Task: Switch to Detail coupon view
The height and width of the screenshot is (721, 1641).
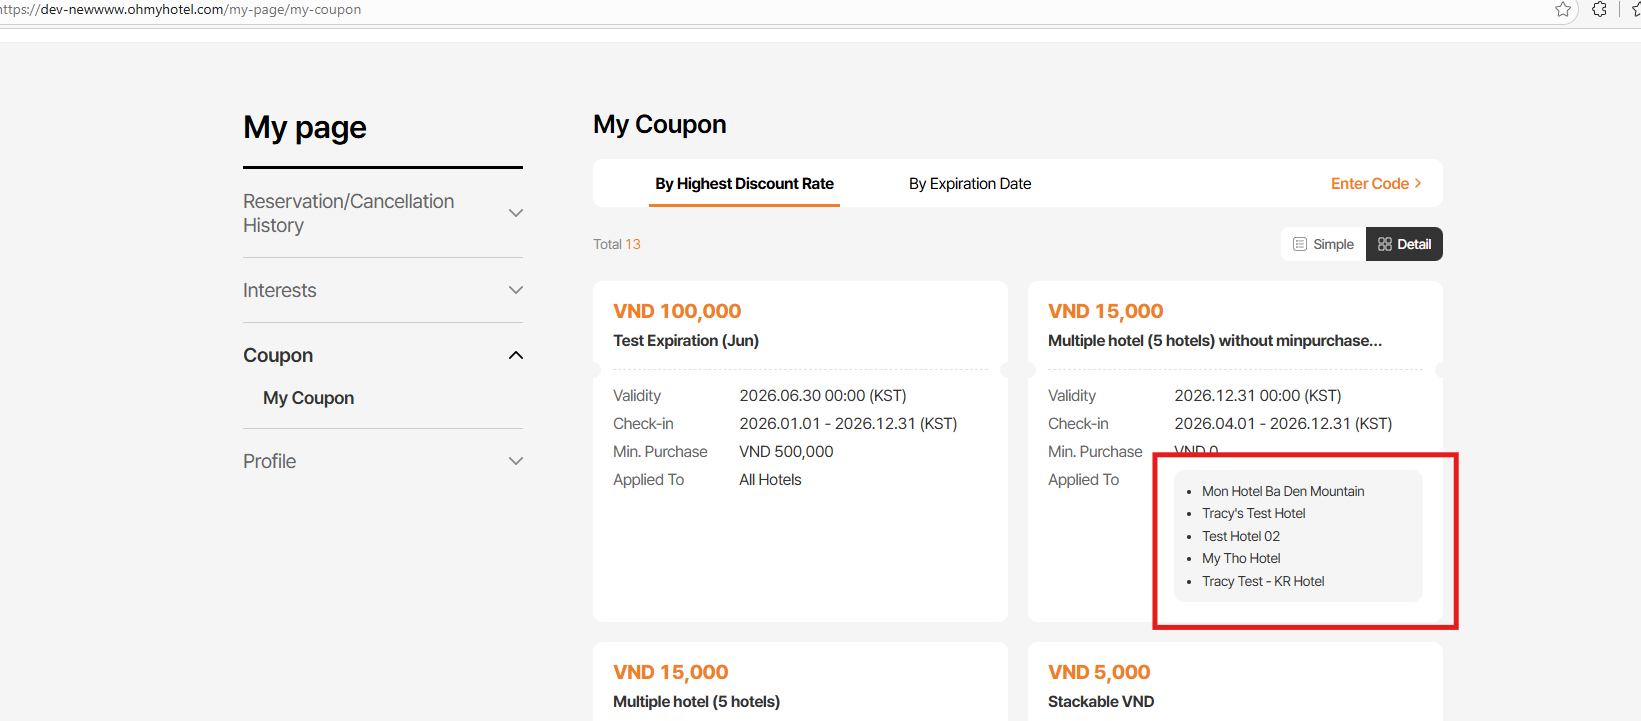Action: point(1404,244)
